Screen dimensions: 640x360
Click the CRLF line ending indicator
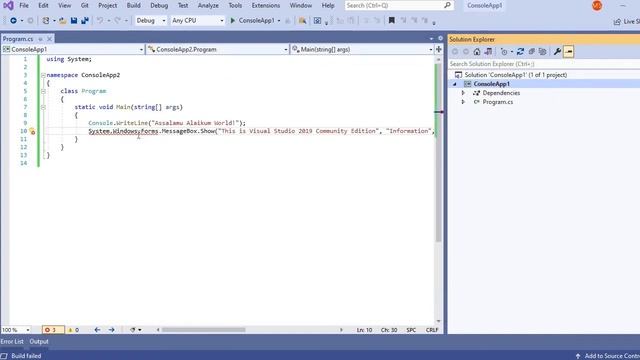click(x=432, y=330)
